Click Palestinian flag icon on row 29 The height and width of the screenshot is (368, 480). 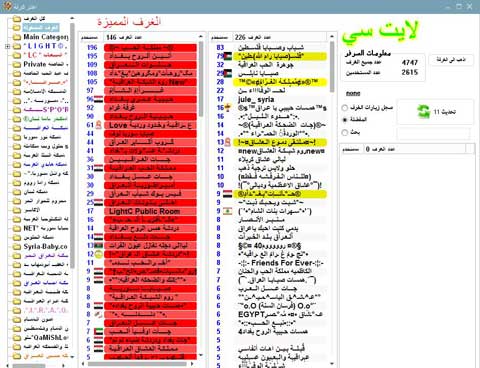(x=228, y=73)
